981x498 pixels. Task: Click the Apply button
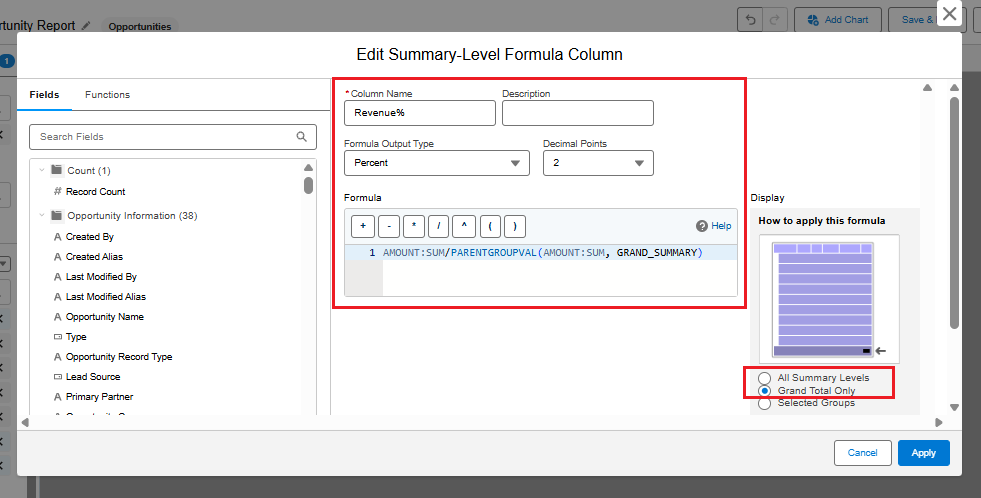tap(923, 453)
